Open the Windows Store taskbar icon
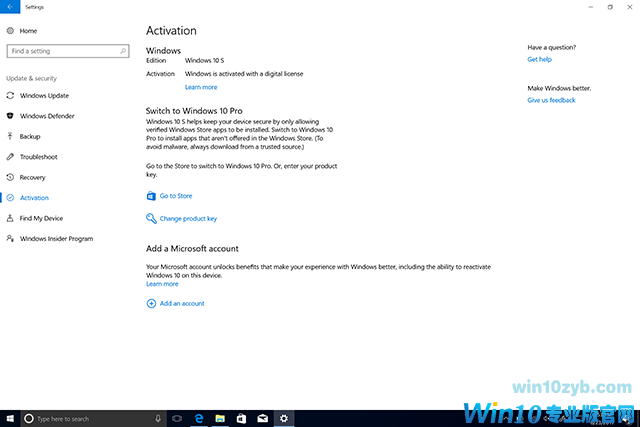 pos(241,418)
